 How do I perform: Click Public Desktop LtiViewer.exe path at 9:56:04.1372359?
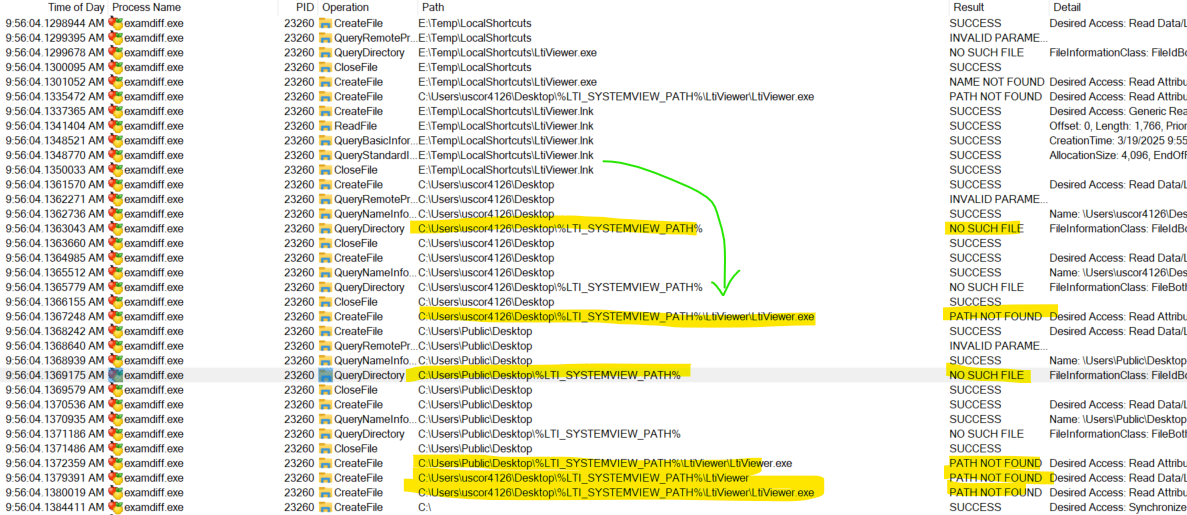coord(605,464)
